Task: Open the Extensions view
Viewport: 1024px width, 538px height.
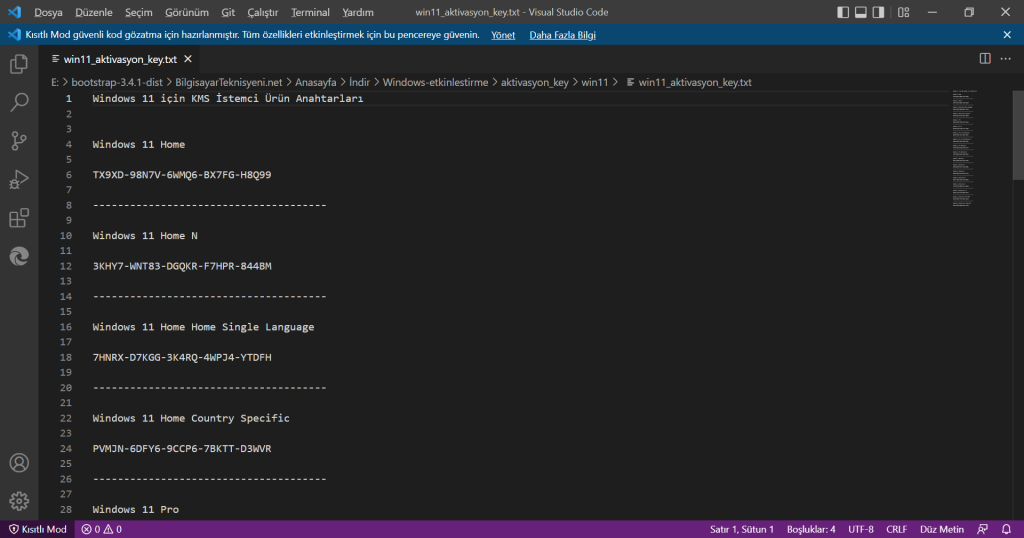Action: [19, 217]
